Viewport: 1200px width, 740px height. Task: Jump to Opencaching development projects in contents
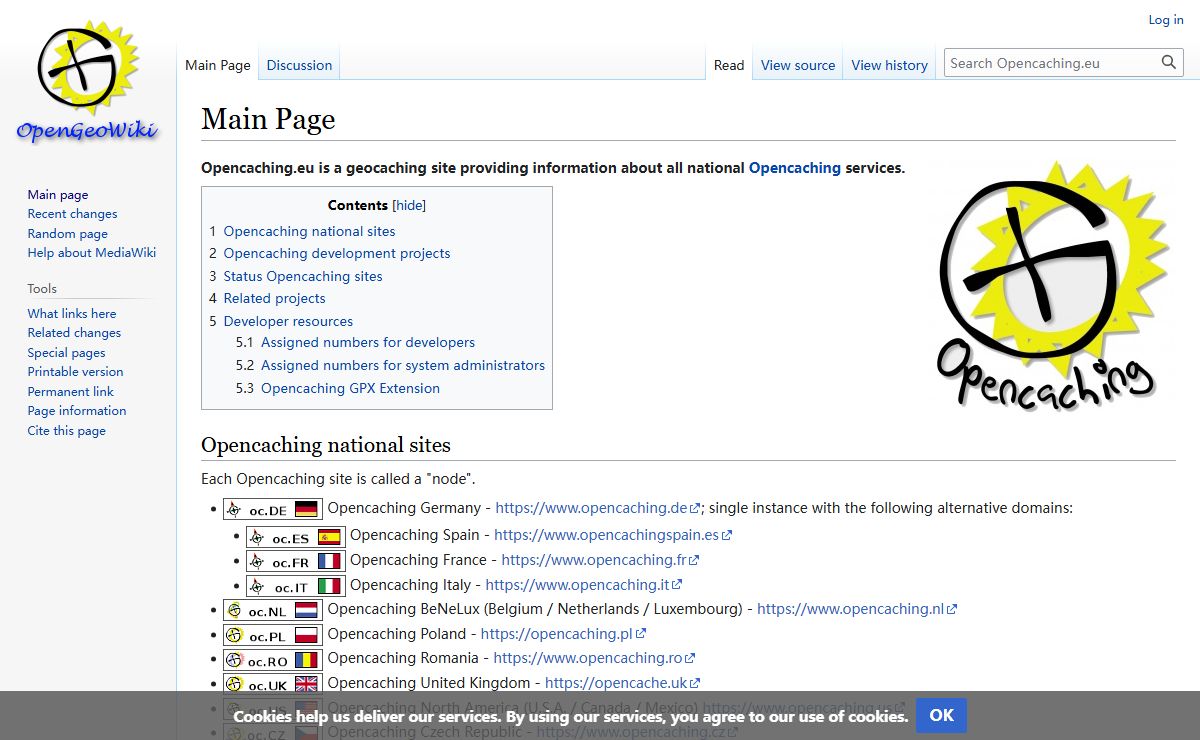coord(337,254)
